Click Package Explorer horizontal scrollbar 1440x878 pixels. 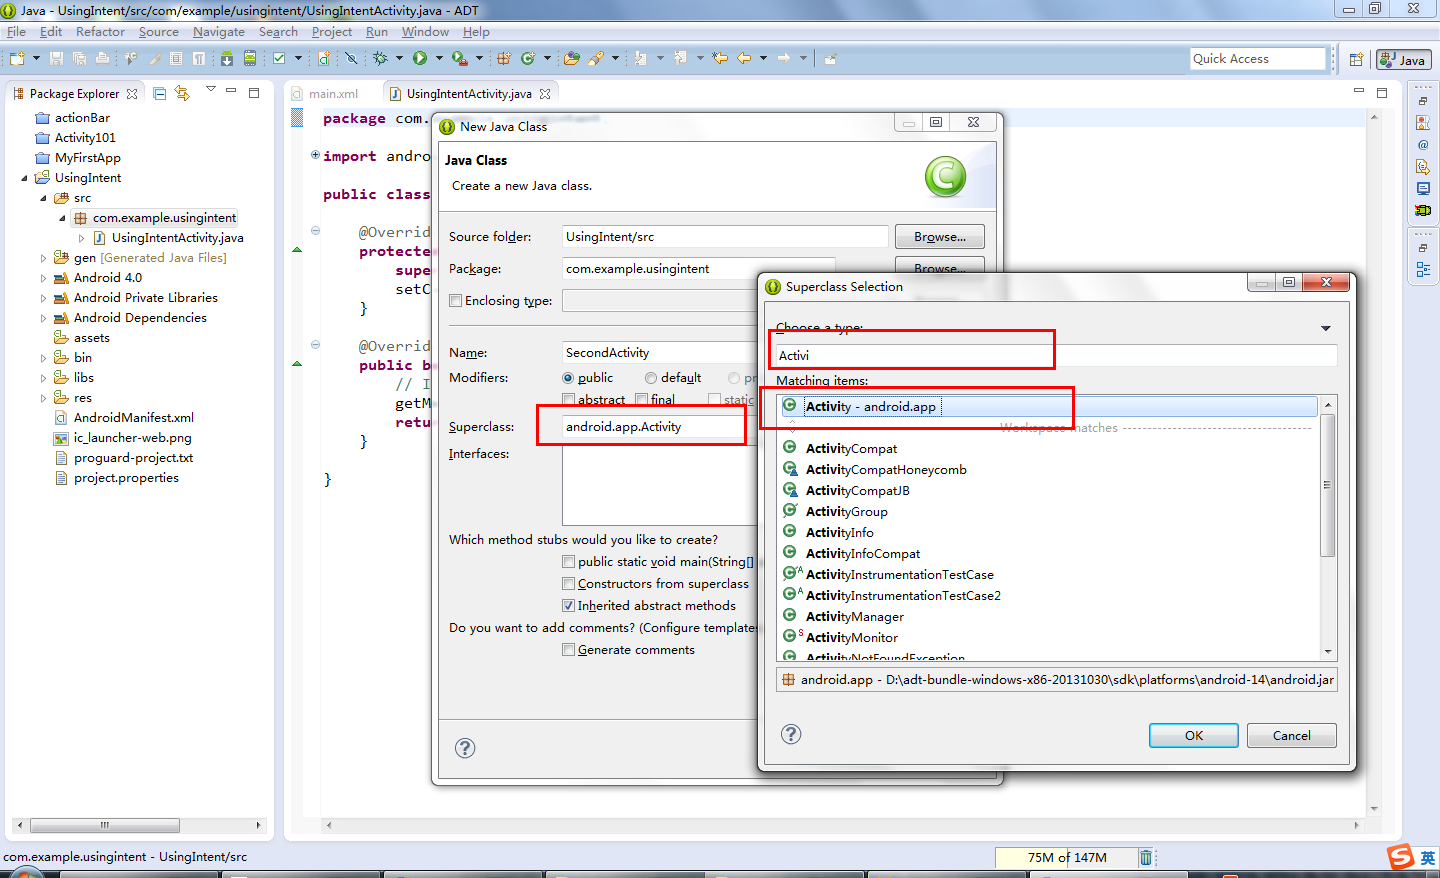(105, 825)
